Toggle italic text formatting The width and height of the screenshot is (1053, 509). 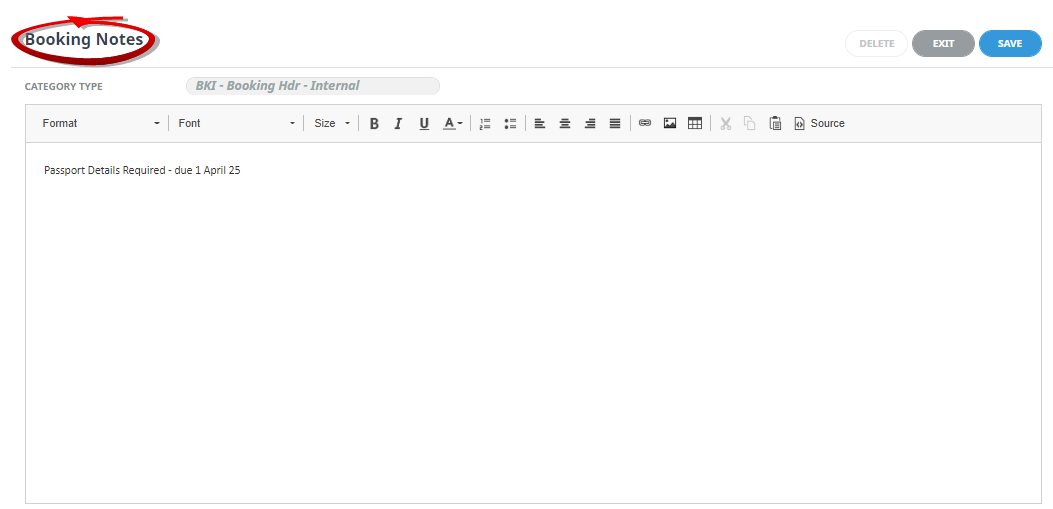point(398,124)
